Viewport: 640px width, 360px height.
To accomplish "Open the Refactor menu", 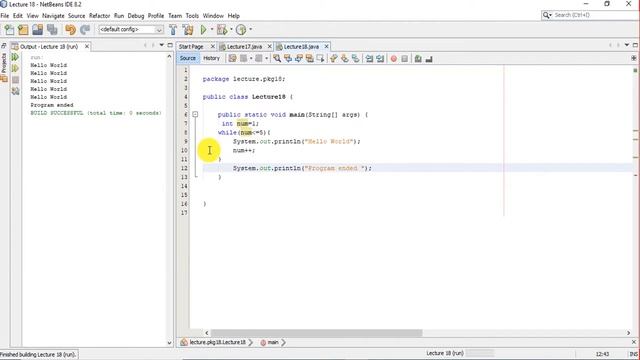I will point(100,16).
